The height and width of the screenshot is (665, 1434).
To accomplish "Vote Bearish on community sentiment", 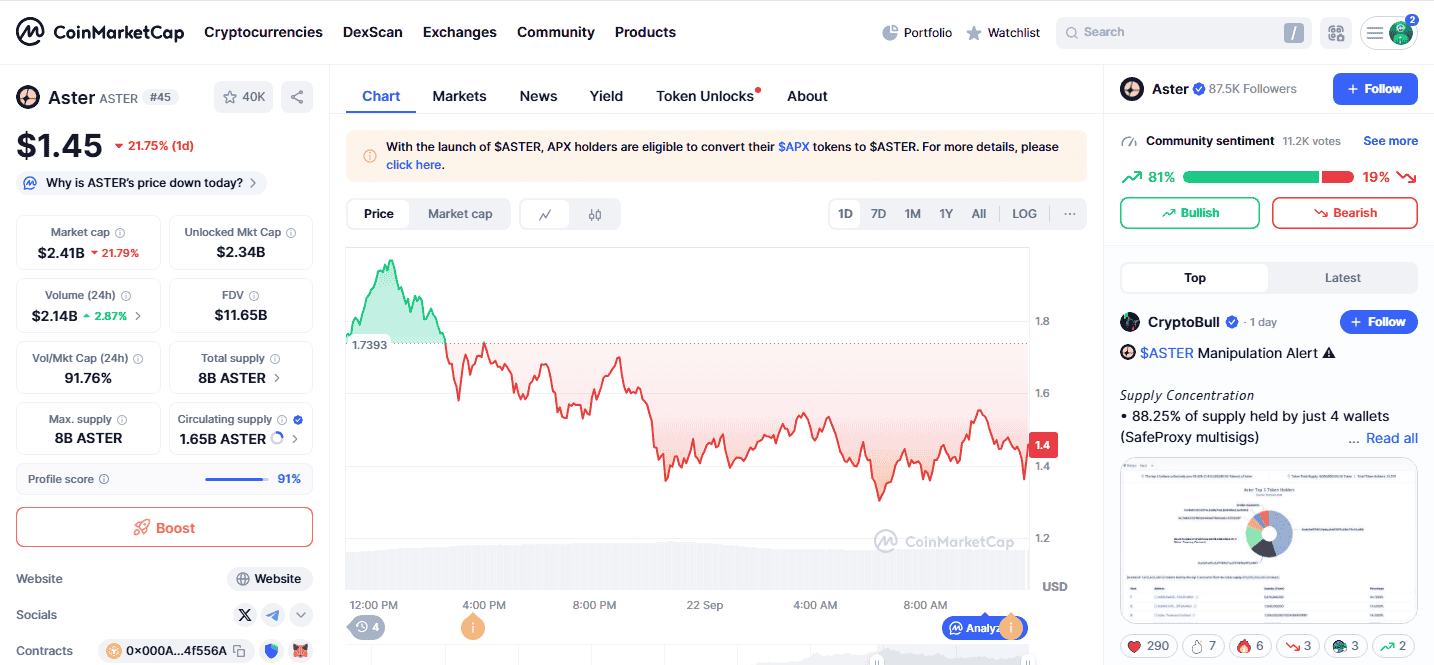I will 1344,213.
